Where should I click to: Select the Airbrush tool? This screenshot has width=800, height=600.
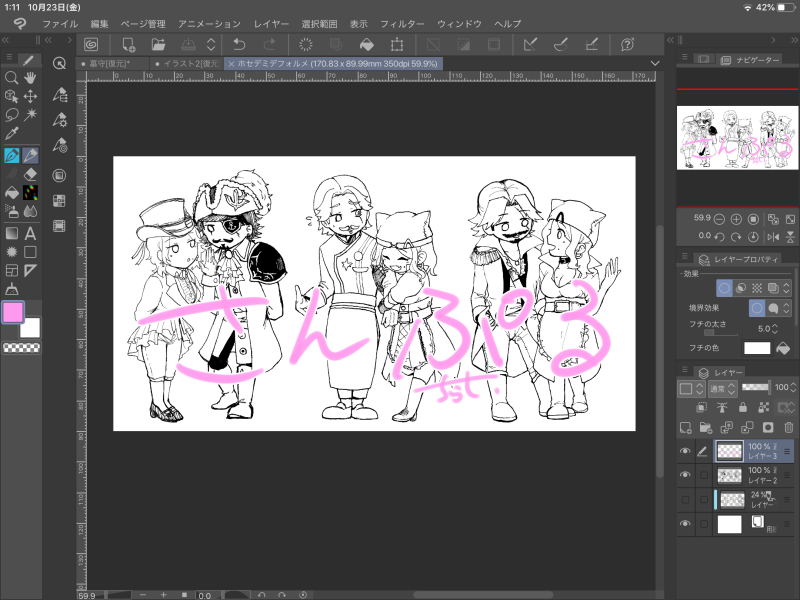pos(11,211)
